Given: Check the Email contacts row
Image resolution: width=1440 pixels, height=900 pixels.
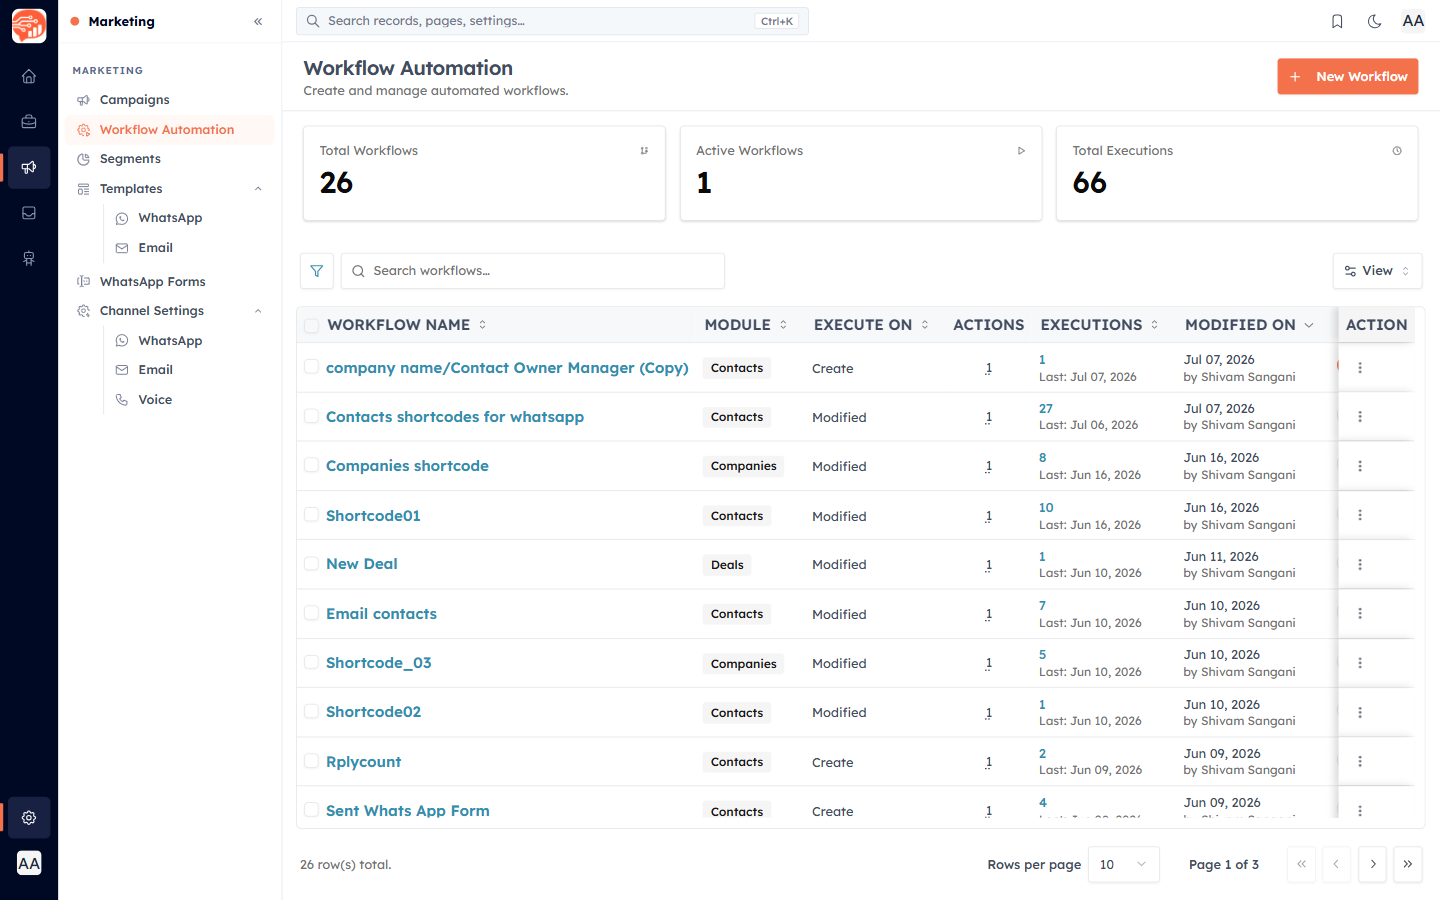Looking at the screenshot, I should (x=312, y=613).
